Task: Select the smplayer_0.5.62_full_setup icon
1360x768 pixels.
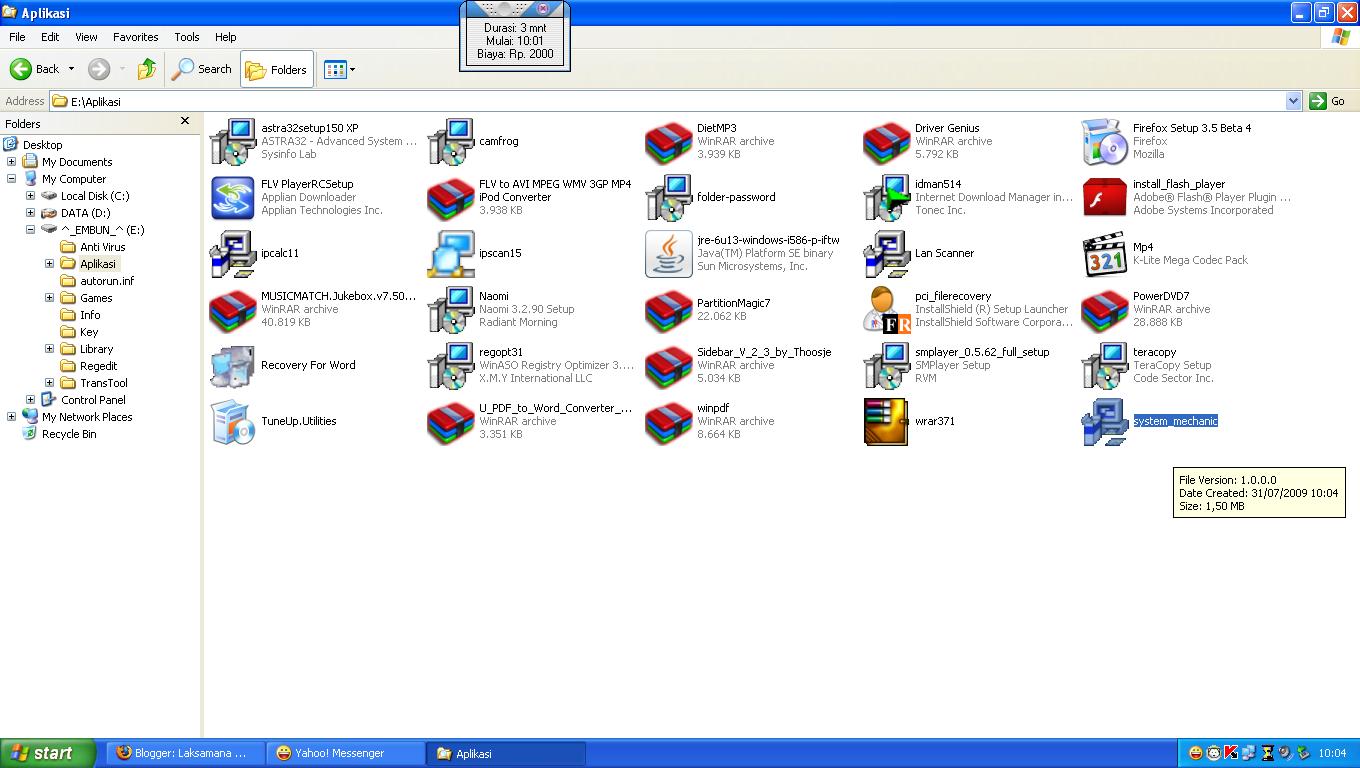Action: tap(887, 365)
